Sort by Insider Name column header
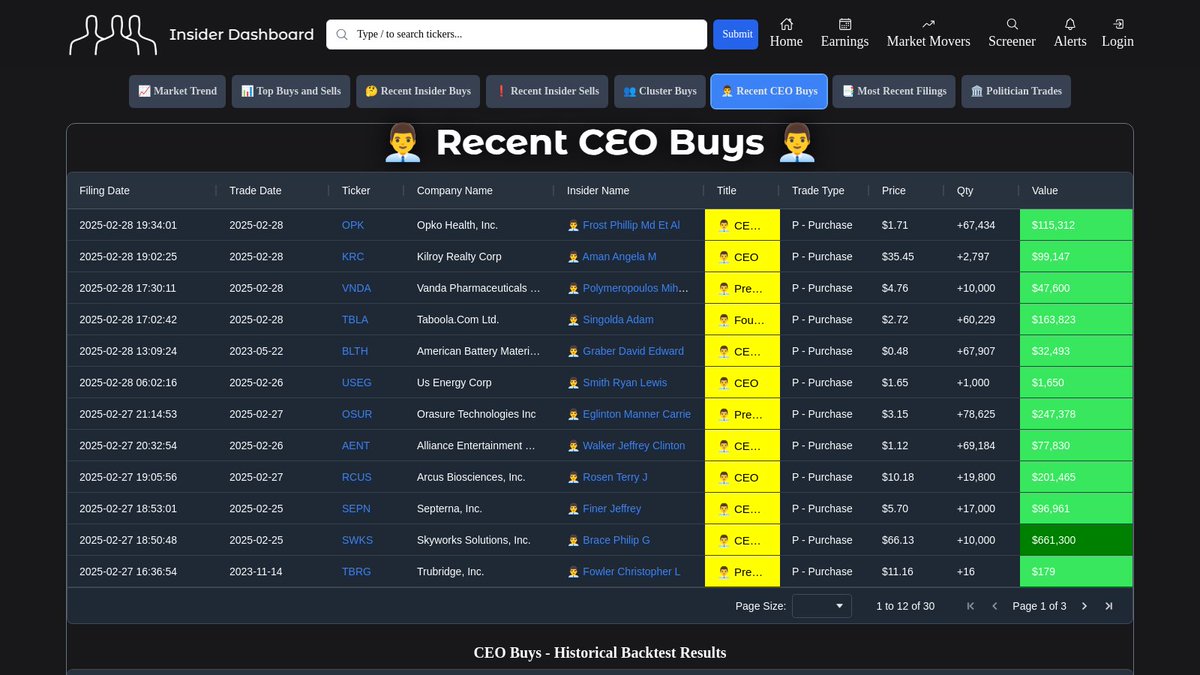The width and height of the screenshot is (1200, 675). coord(598,191)
